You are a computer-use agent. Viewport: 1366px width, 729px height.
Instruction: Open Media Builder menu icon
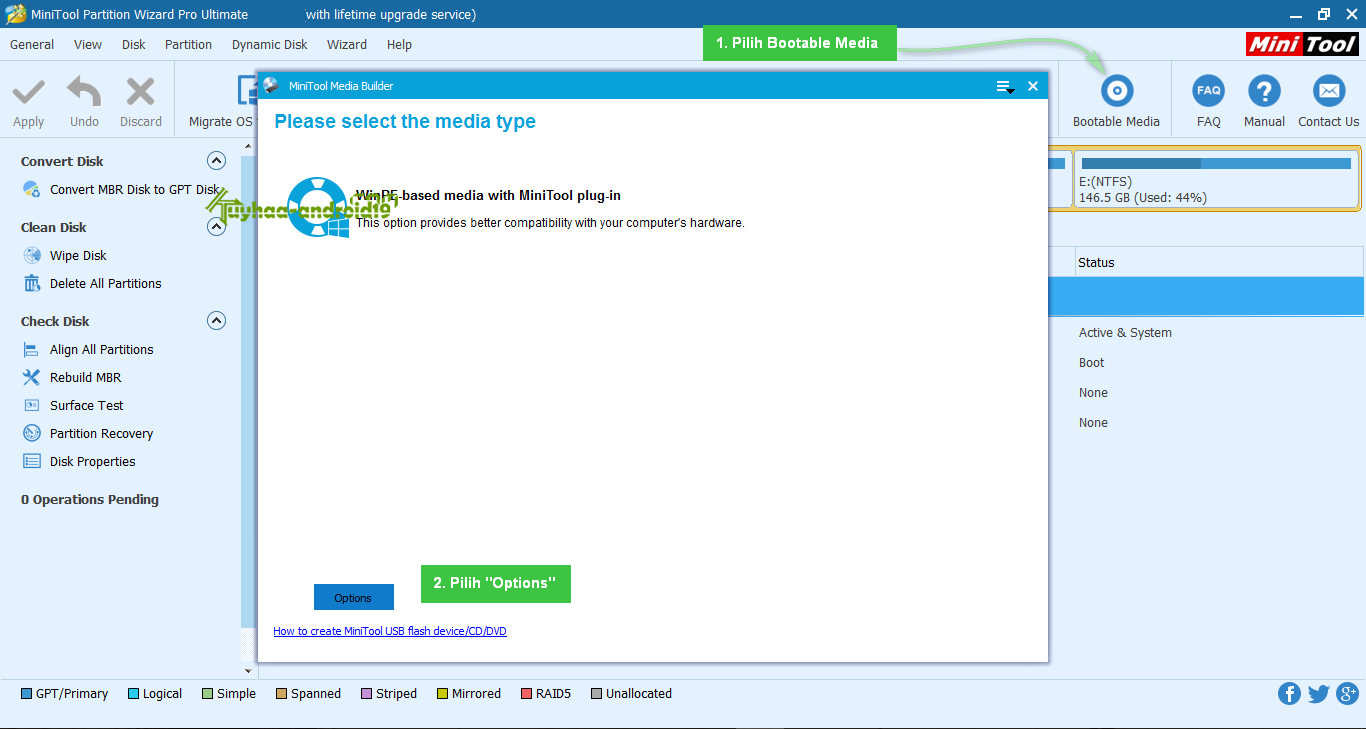[x=1005, y=87]
